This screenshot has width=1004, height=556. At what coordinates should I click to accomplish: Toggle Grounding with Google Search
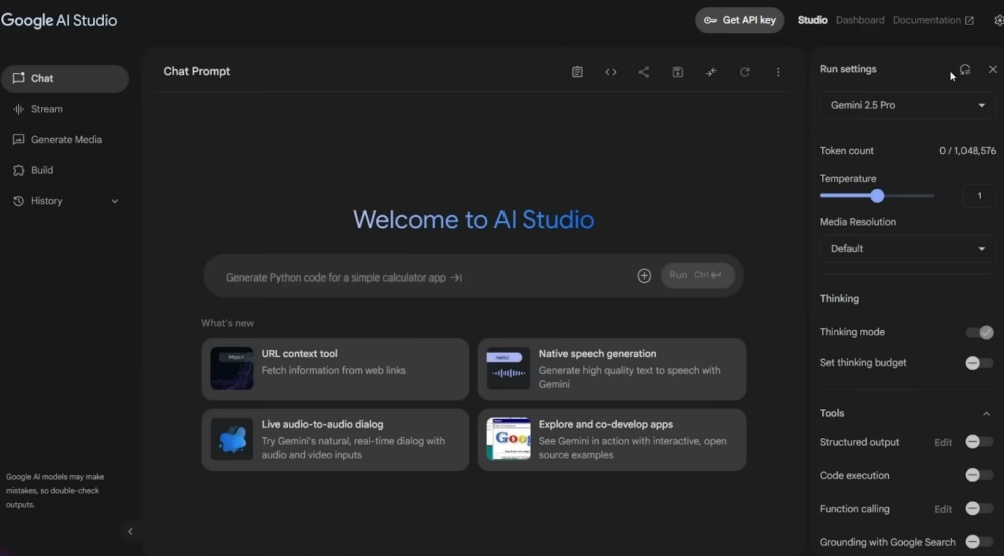[979, 542]
